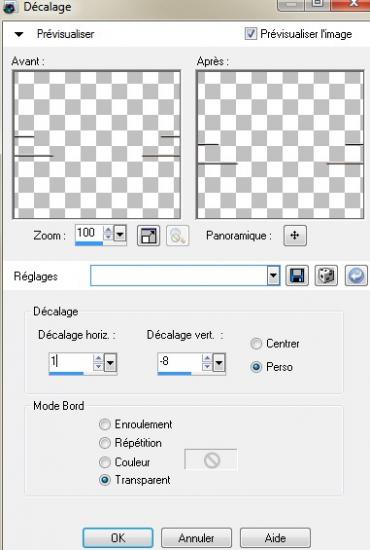Click the Panoramique navigate cross-arrow button
Viewport: 370px width, 550px height.
point(295,235)
